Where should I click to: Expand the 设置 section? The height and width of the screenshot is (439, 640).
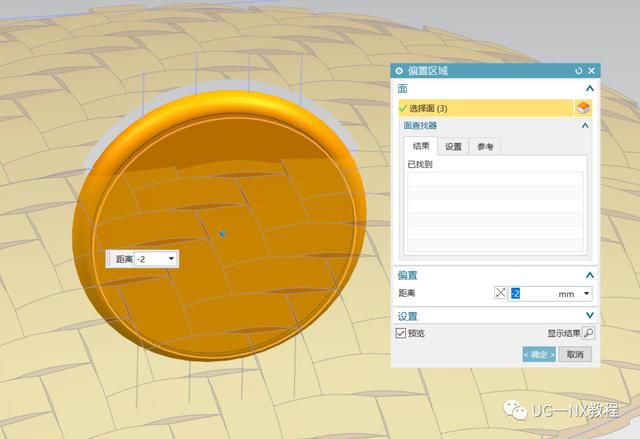tap(589, 315)
